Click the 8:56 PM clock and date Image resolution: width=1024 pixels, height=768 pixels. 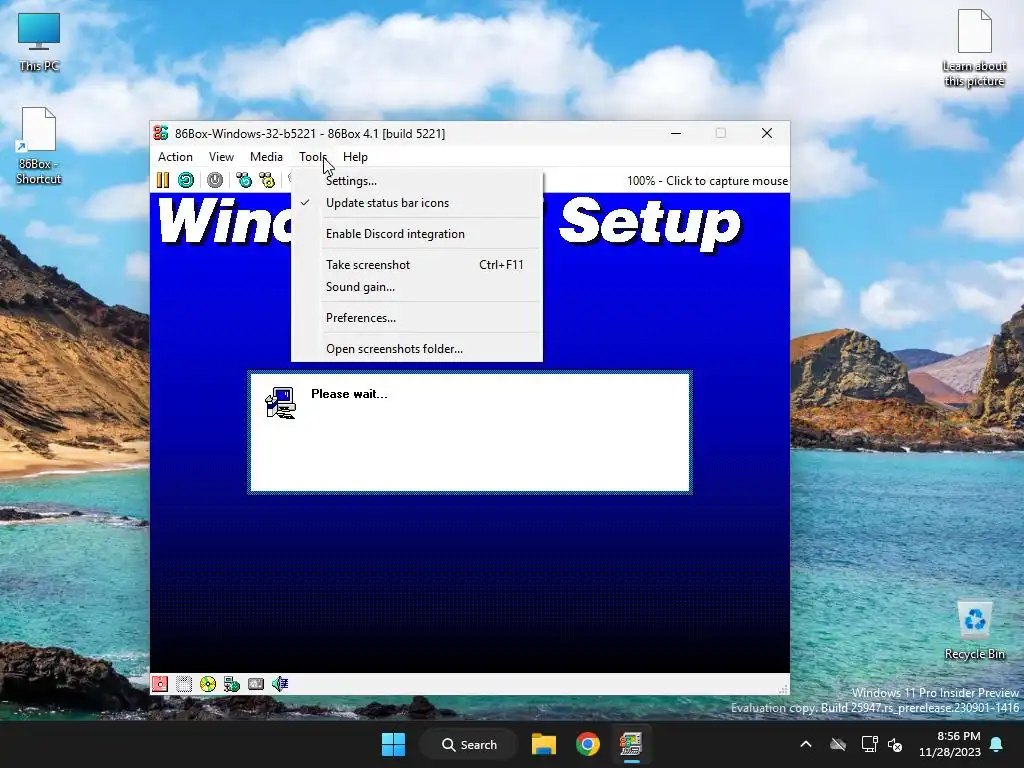950,744
